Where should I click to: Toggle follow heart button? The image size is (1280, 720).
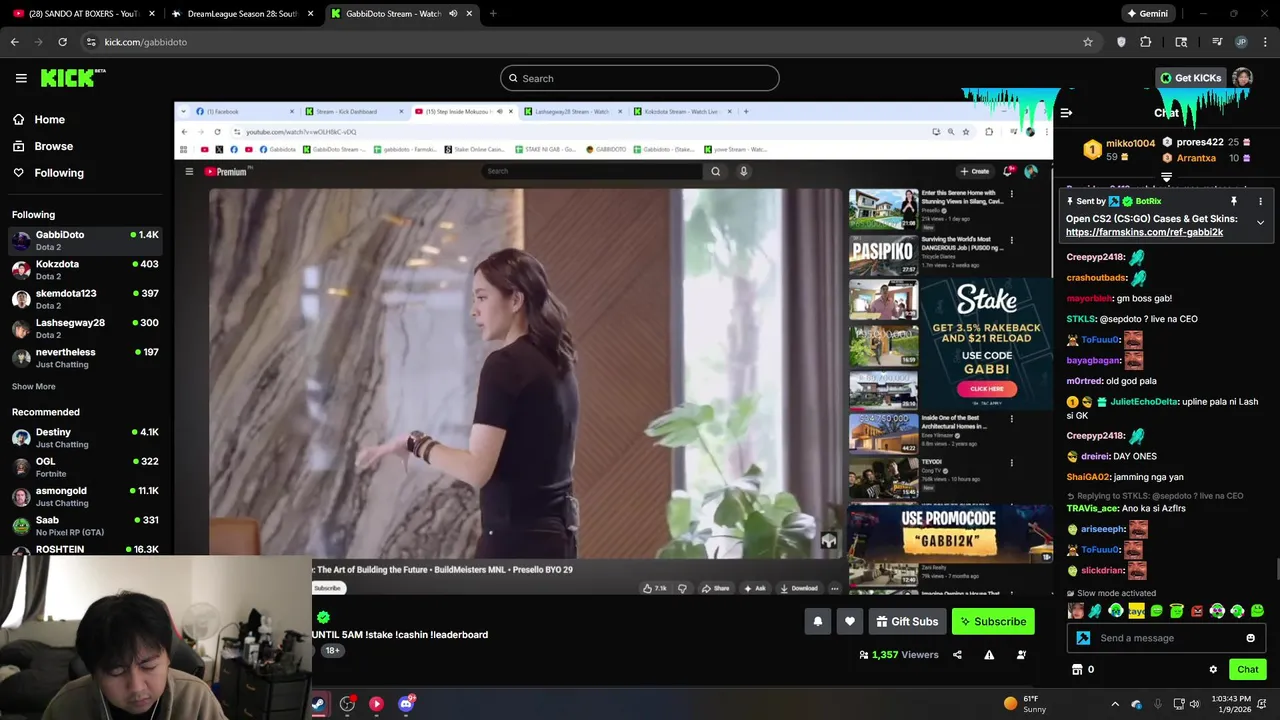[849, 621]
